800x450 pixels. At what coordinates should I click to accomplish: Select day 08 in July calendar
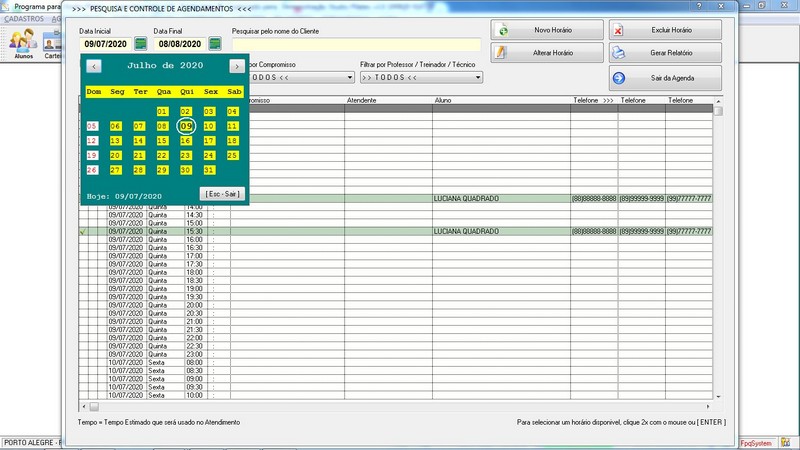click(x=162, y=126)
